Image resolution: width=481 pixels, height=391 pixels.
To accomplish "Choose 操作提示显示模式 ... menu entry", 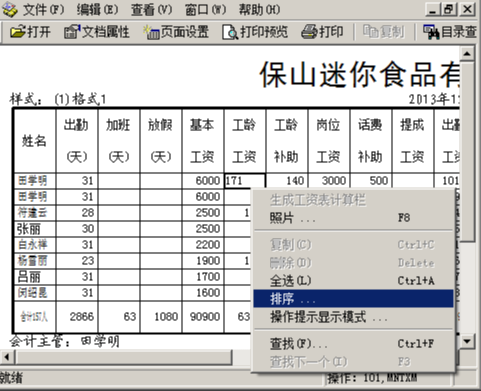I will 353,317.
